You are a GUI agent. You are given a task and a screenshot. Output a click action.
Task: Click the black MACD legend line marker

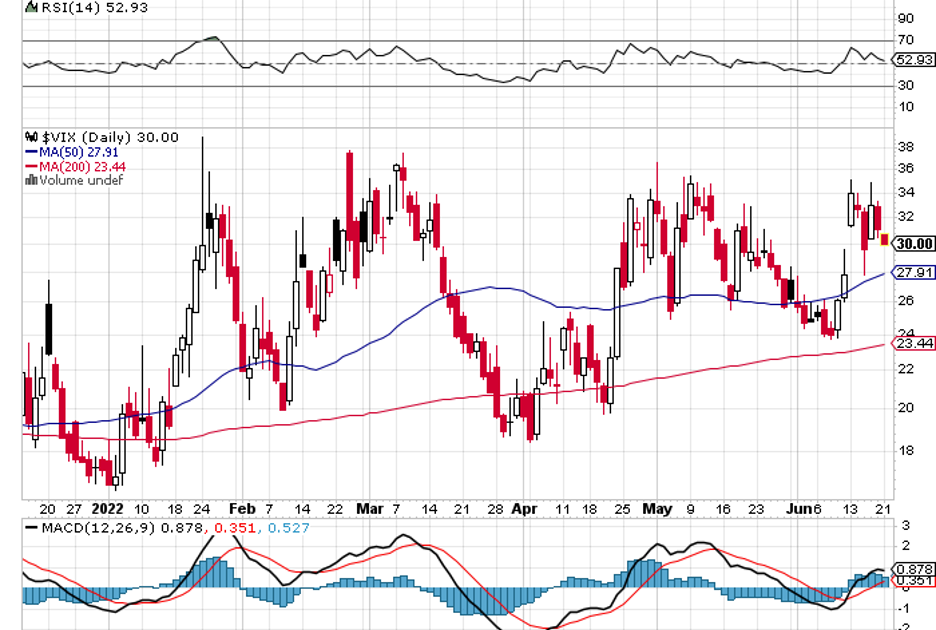click(x=32, y=527)
